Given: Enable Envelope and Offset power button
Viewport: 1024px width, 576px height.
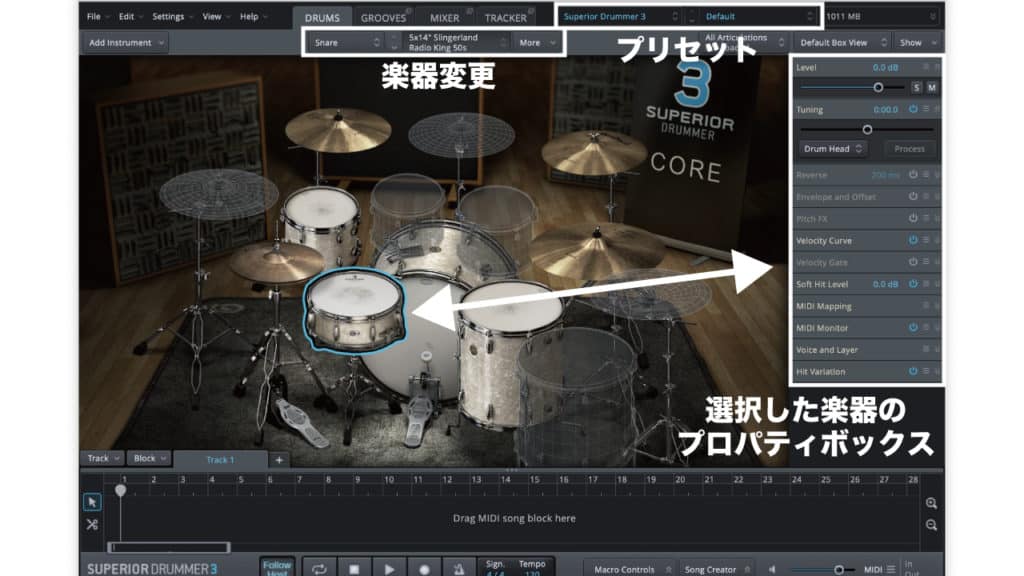Looking at the screenshot, I should pyautogui.click(x=913, y=196).
